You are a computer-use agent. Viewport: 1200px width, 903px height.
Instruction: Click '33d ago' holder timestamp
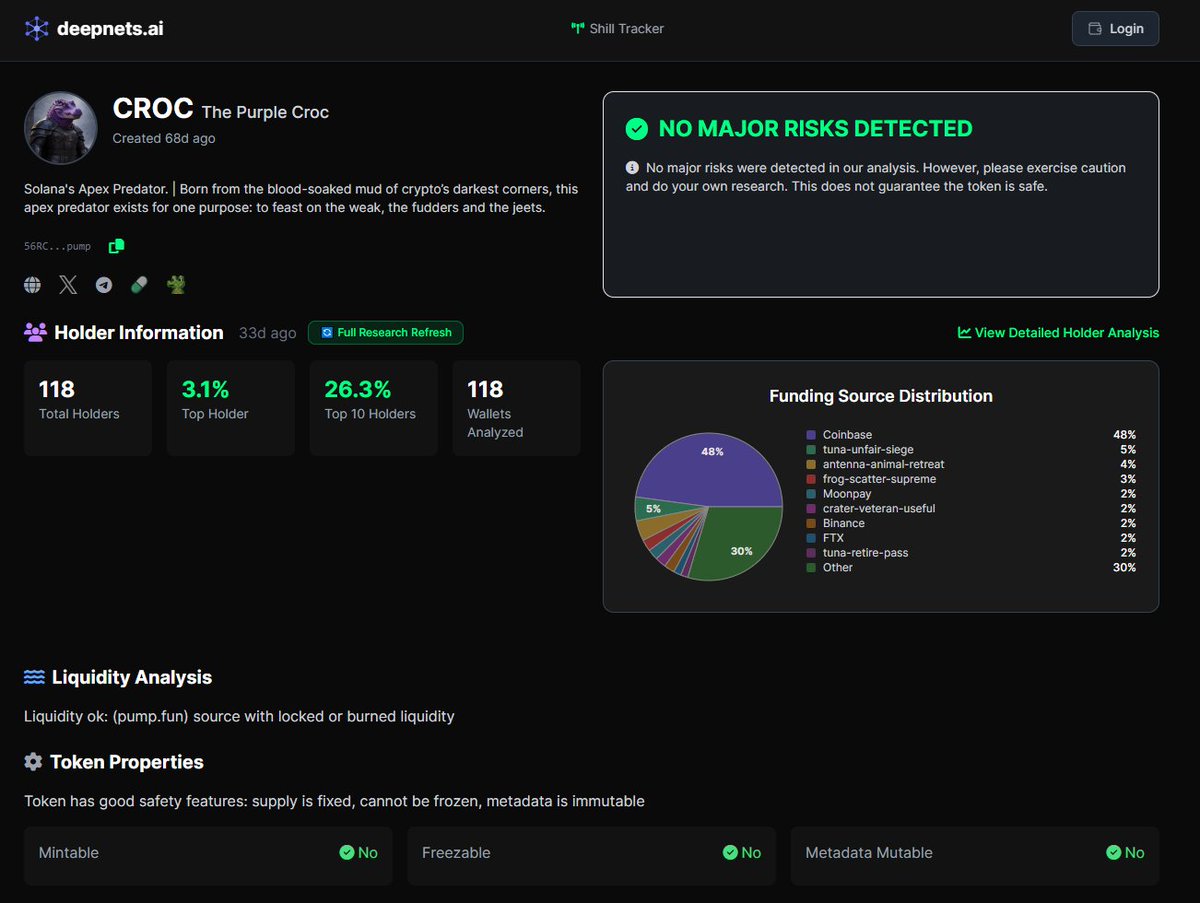click(x=267, y=333)
